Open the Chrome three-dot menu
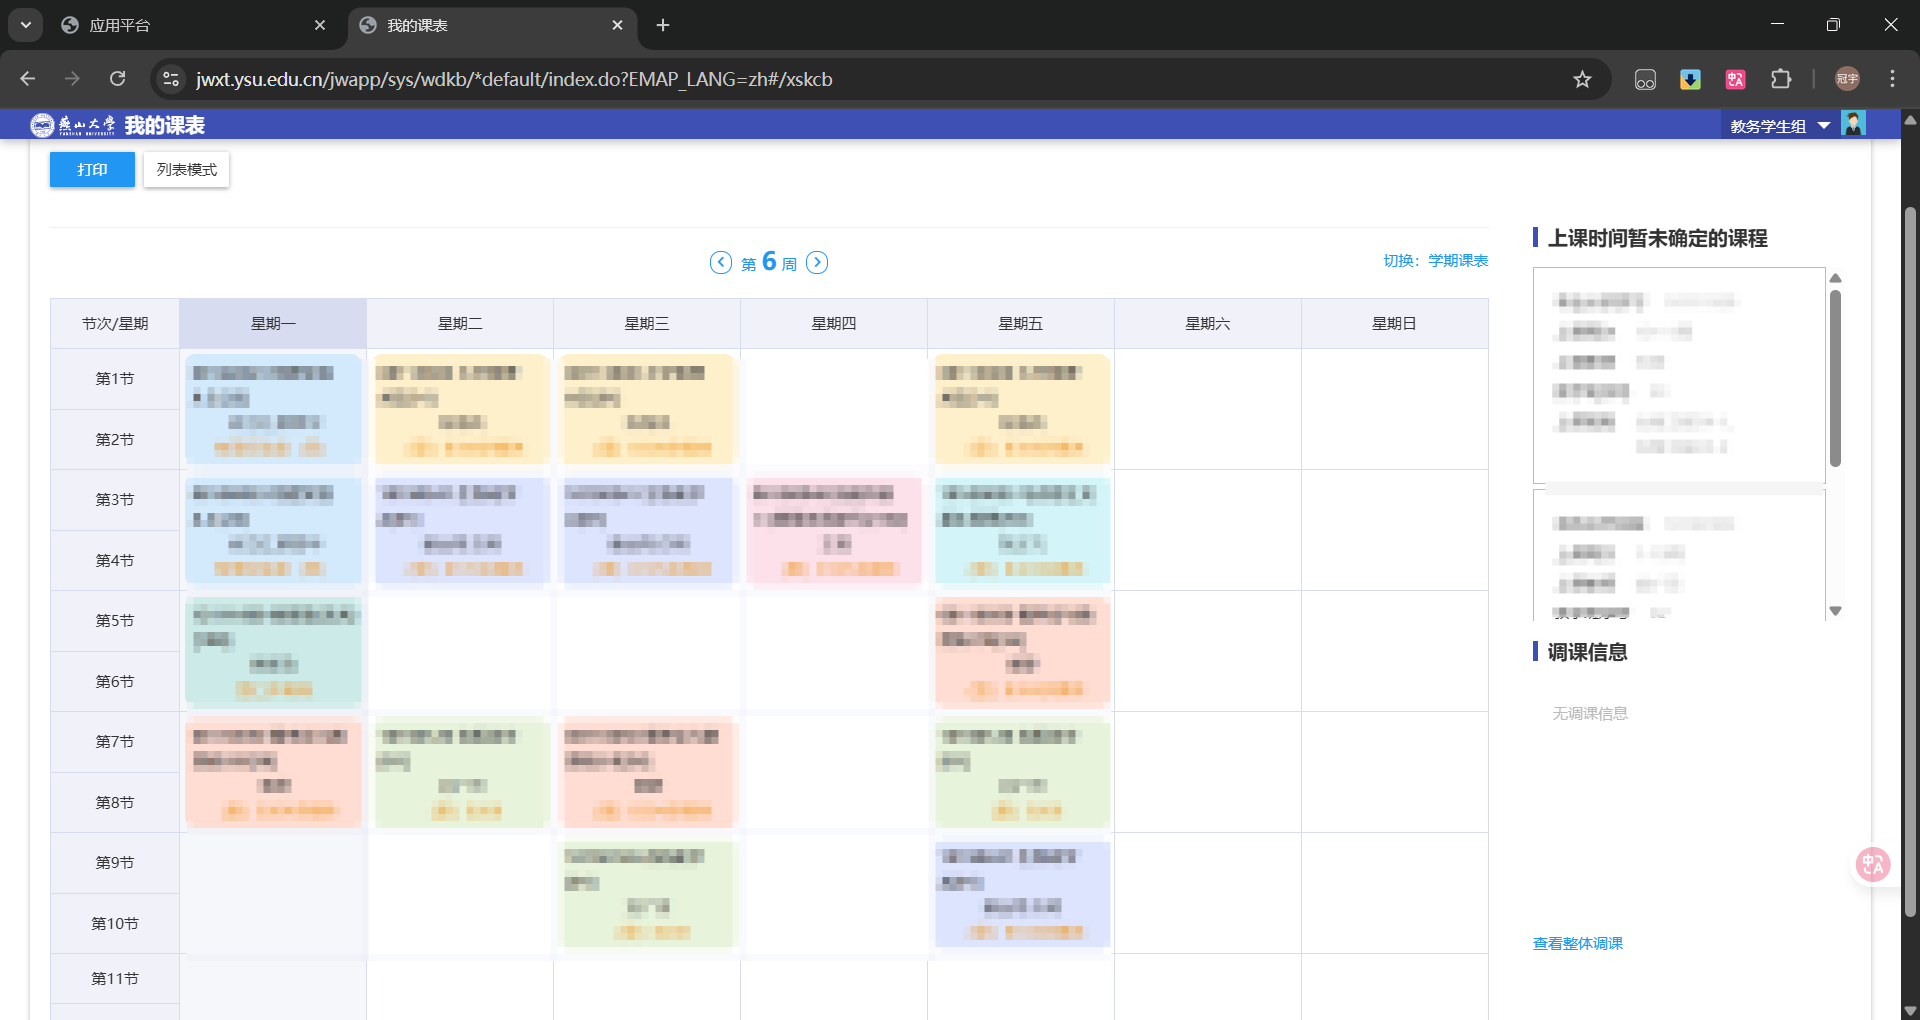The image size is (1920, 1020). tap(1892, 78)
